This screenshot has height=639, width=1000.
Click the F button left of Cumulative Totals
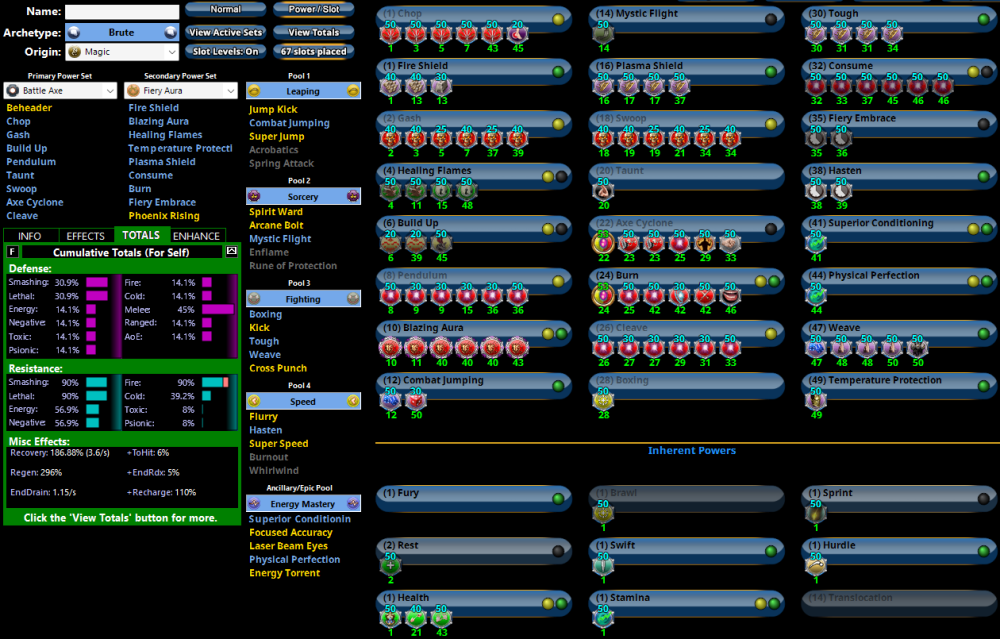pyautogui.click(x=13, y=252)
